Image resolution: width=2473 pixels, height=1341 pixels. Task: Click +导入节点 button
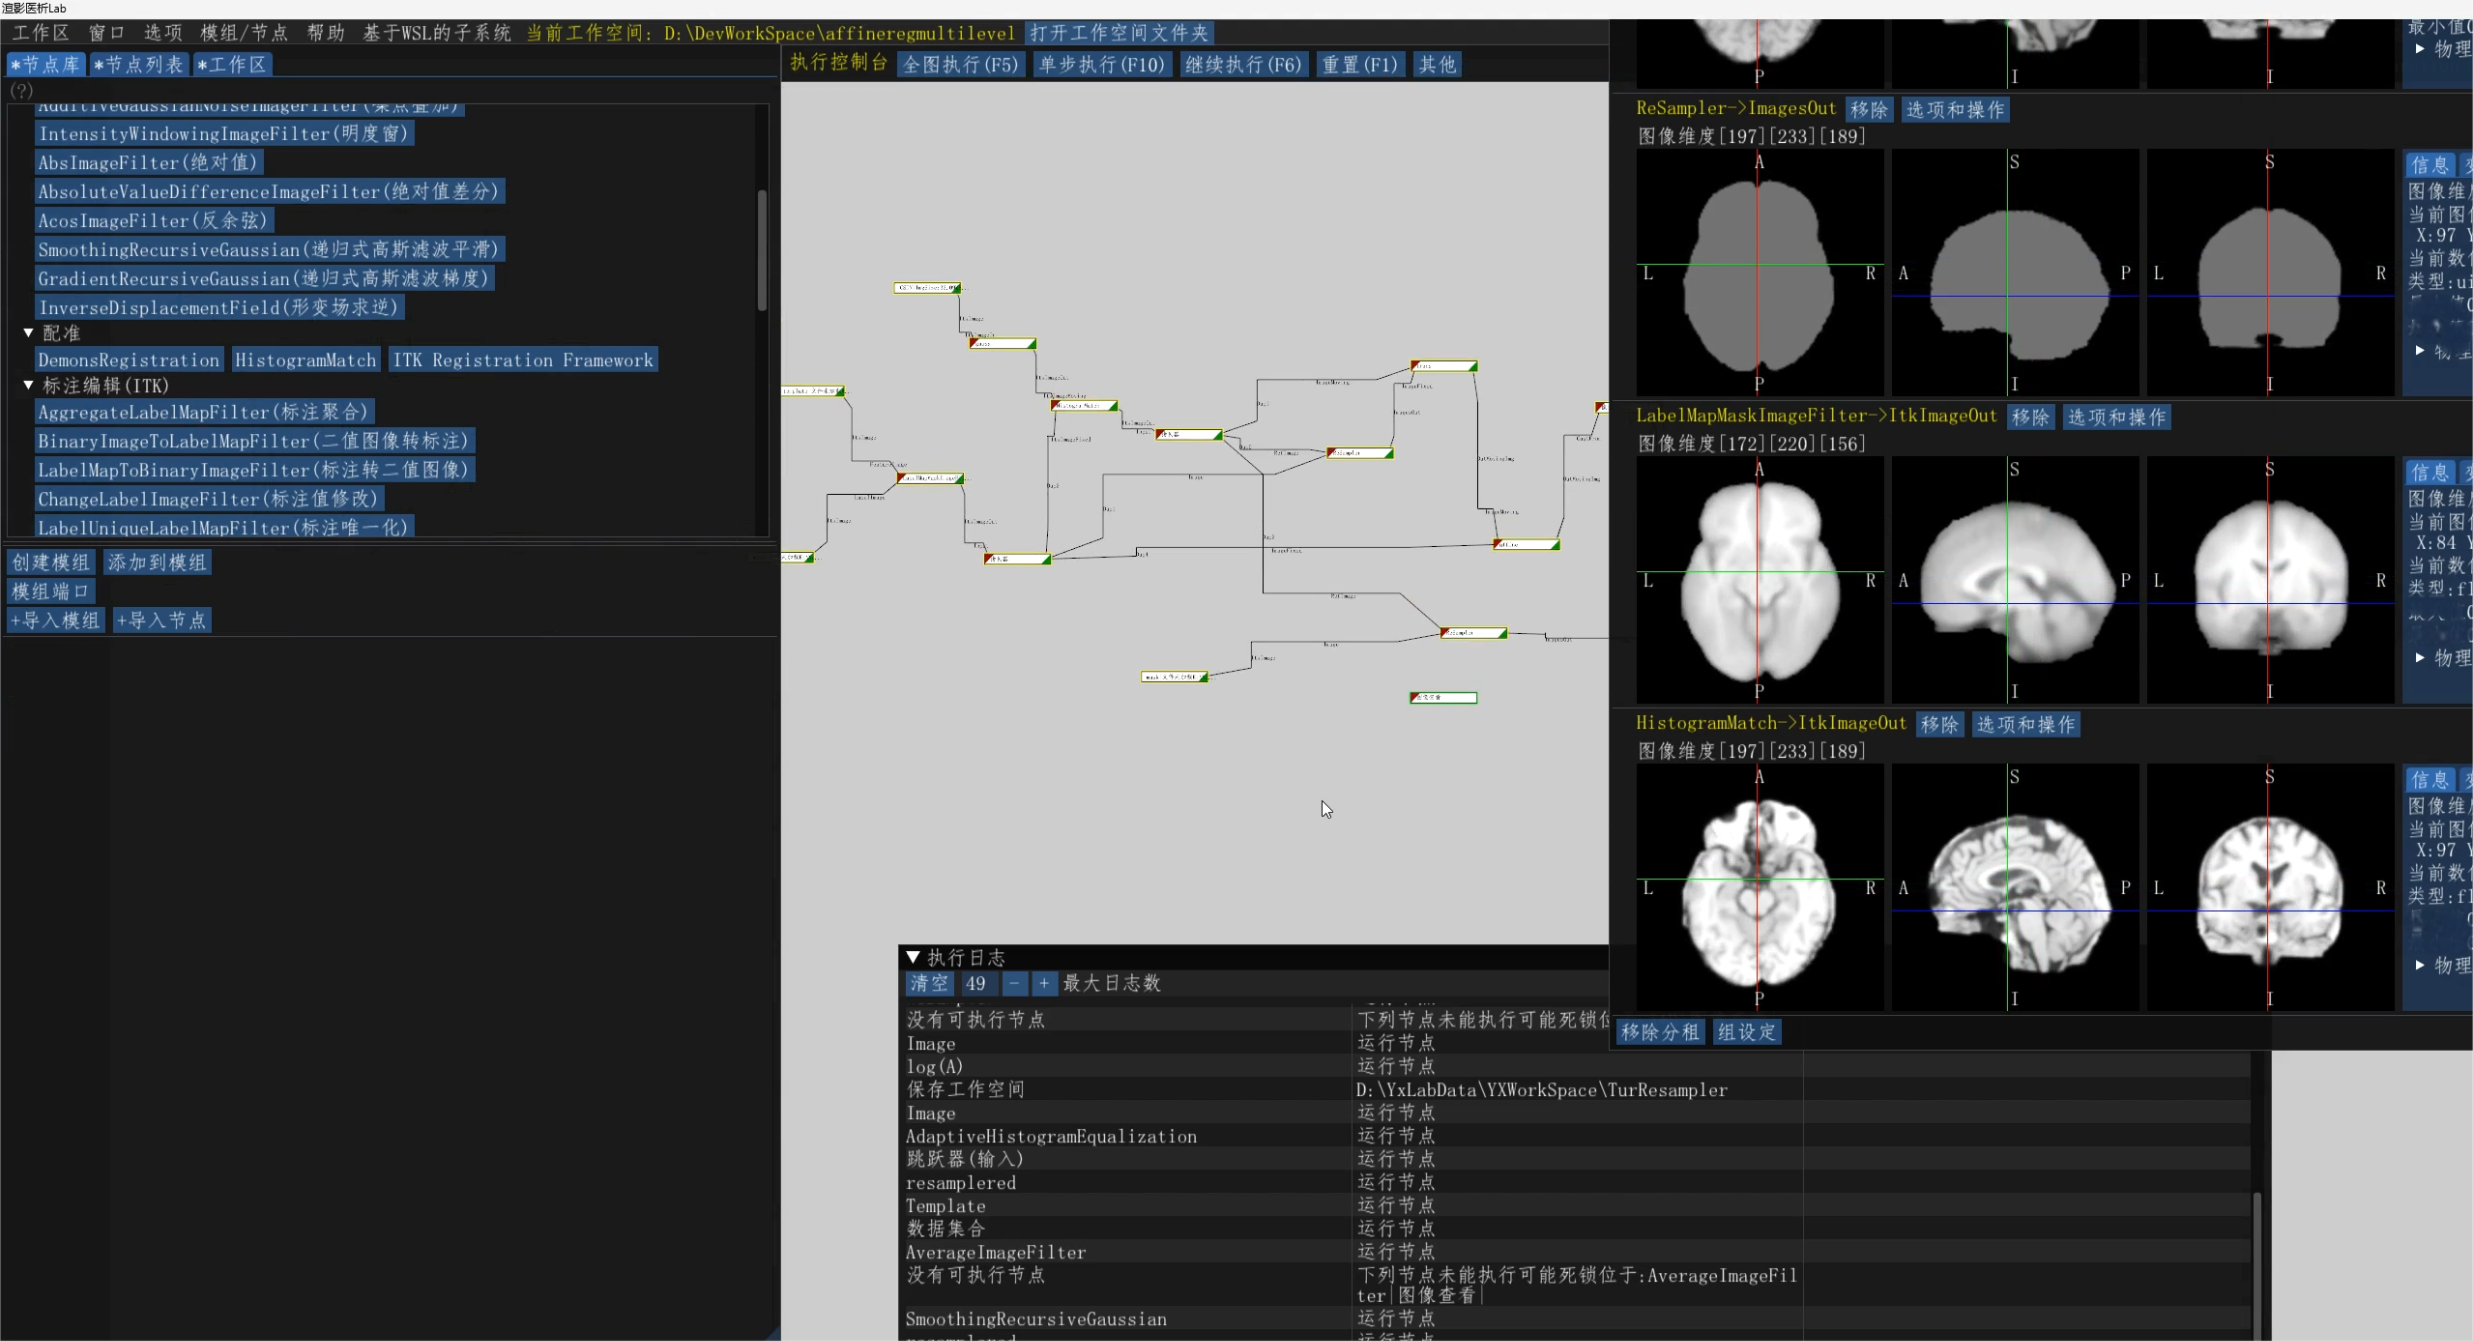[162, 620]
